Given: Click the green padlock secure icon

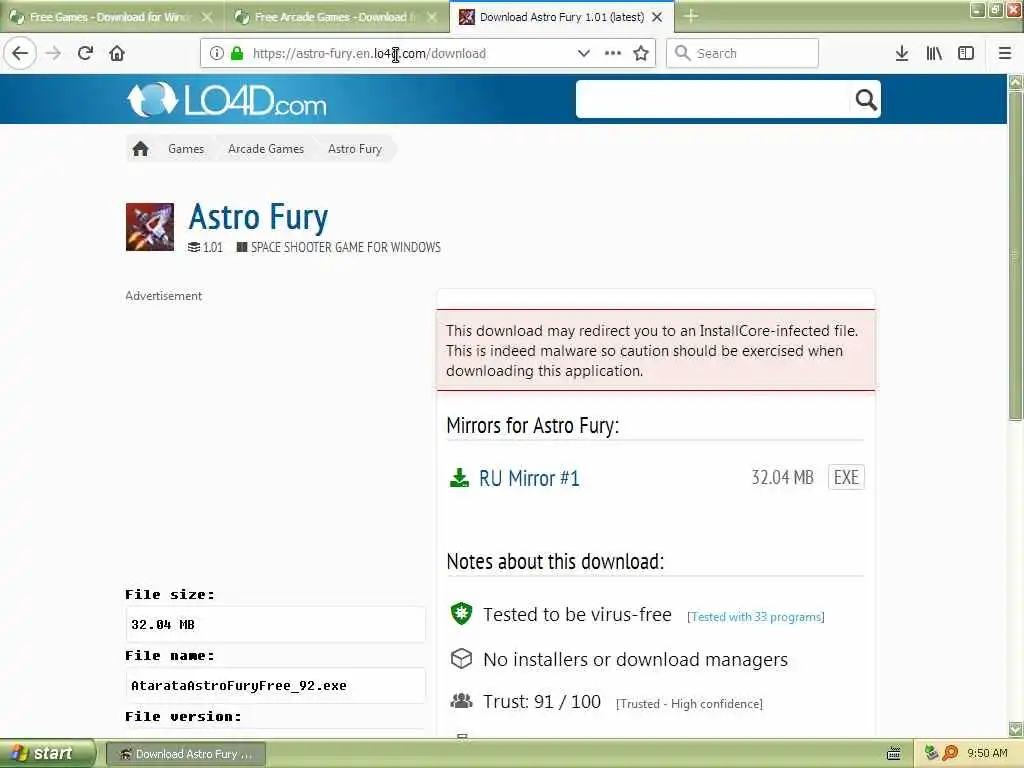Looking at the screenshot, I should [237, 53].
